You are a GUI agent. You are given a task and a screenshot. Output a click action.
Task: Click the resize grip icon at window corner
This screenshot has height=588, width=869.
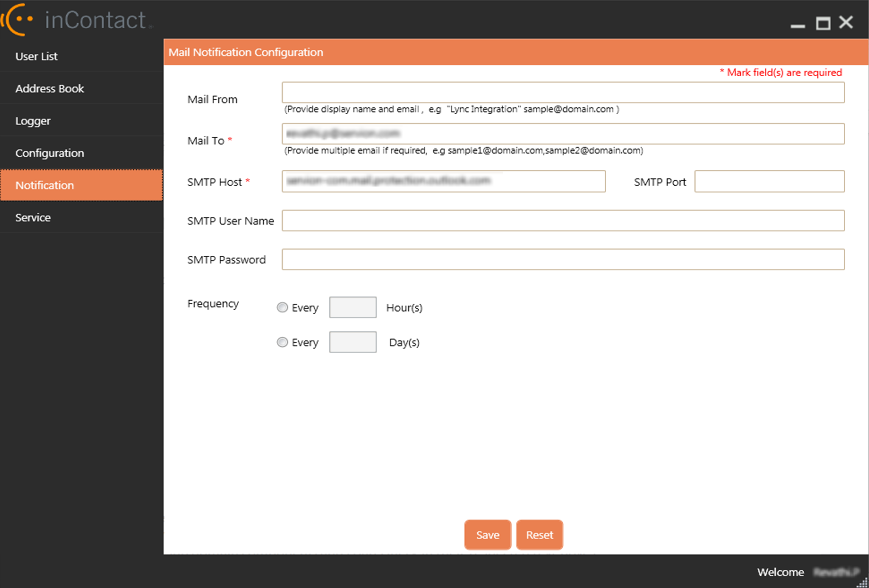pos(862,582)
